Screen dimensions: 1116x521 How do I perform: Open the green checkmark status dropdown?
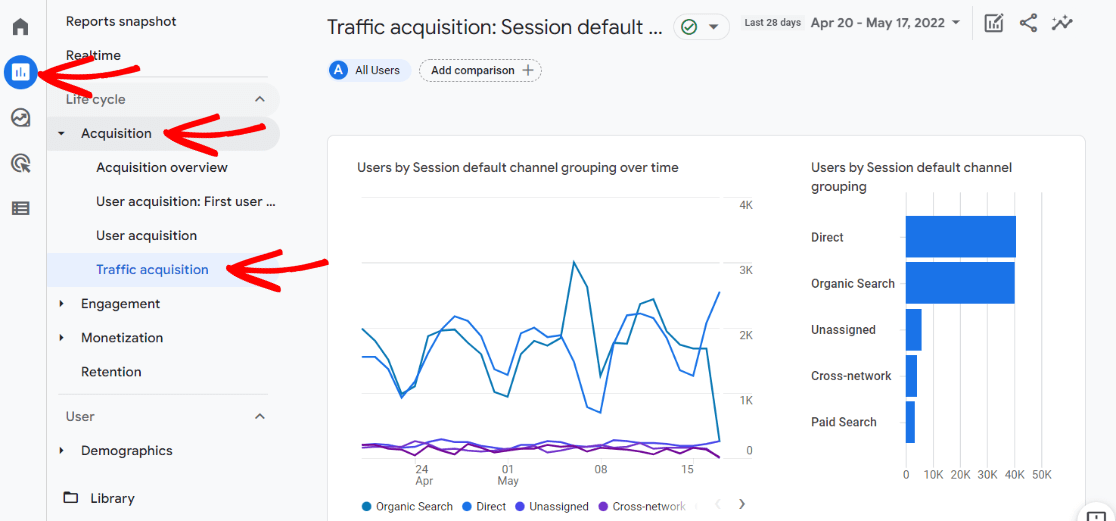[x=701, y=27]
